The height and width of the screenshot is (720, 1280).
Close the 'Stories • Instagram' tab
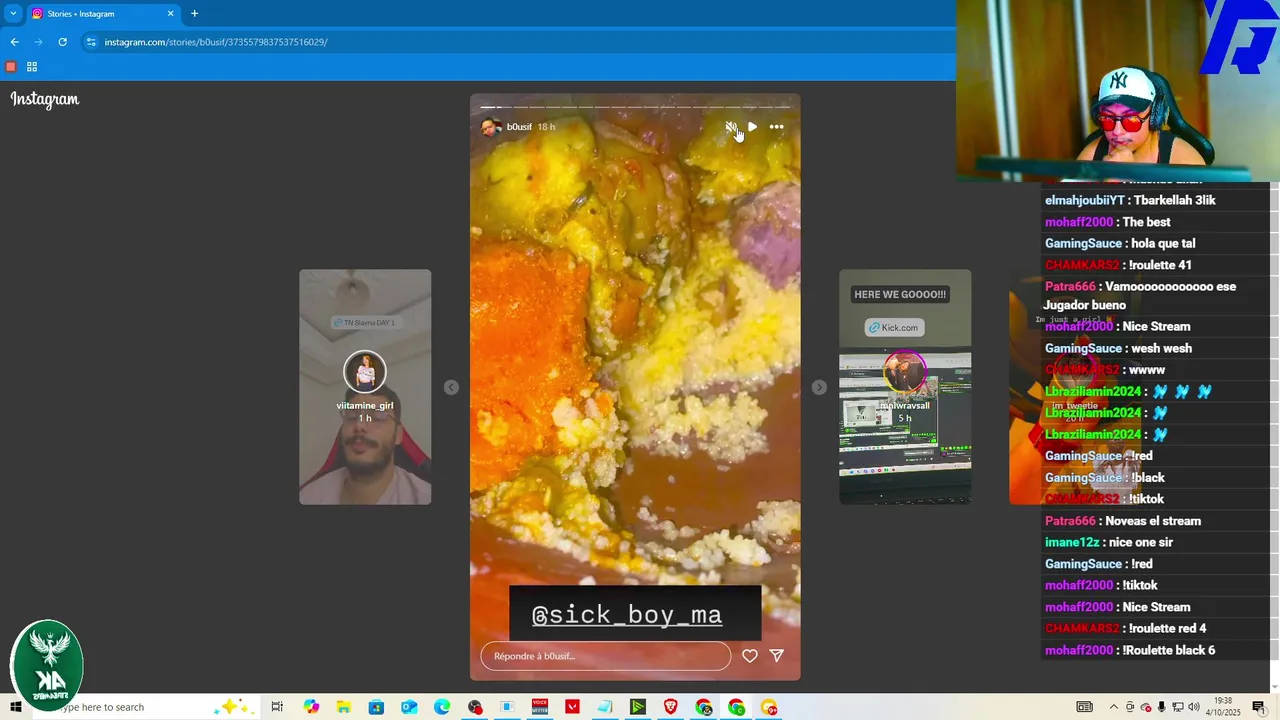[170, 13]
